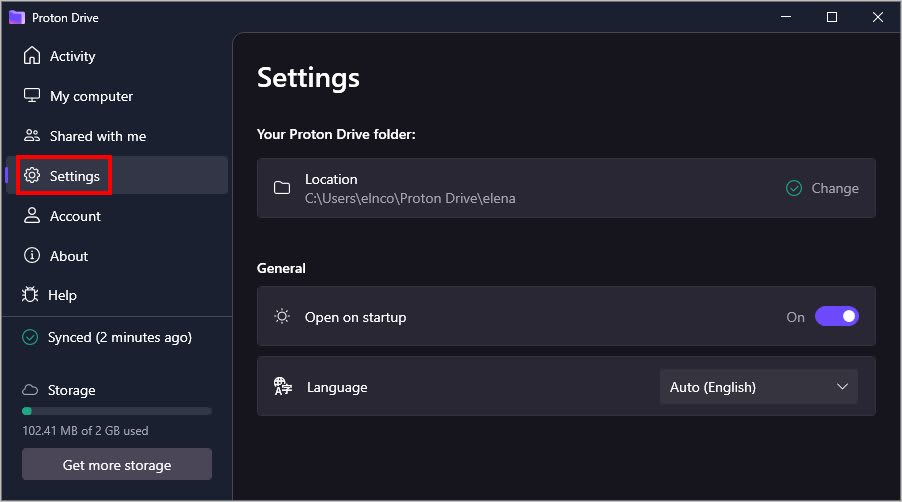
Task: Click the About info icon
Action: tap(32, 255)
